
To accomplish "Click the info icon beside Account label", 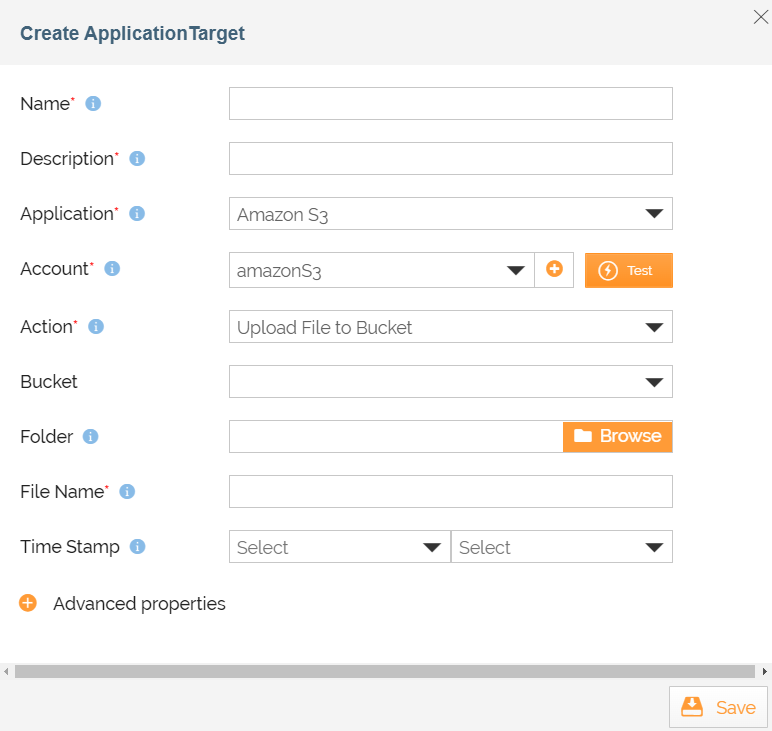I will pyautogui.click(x=112, y=269).
